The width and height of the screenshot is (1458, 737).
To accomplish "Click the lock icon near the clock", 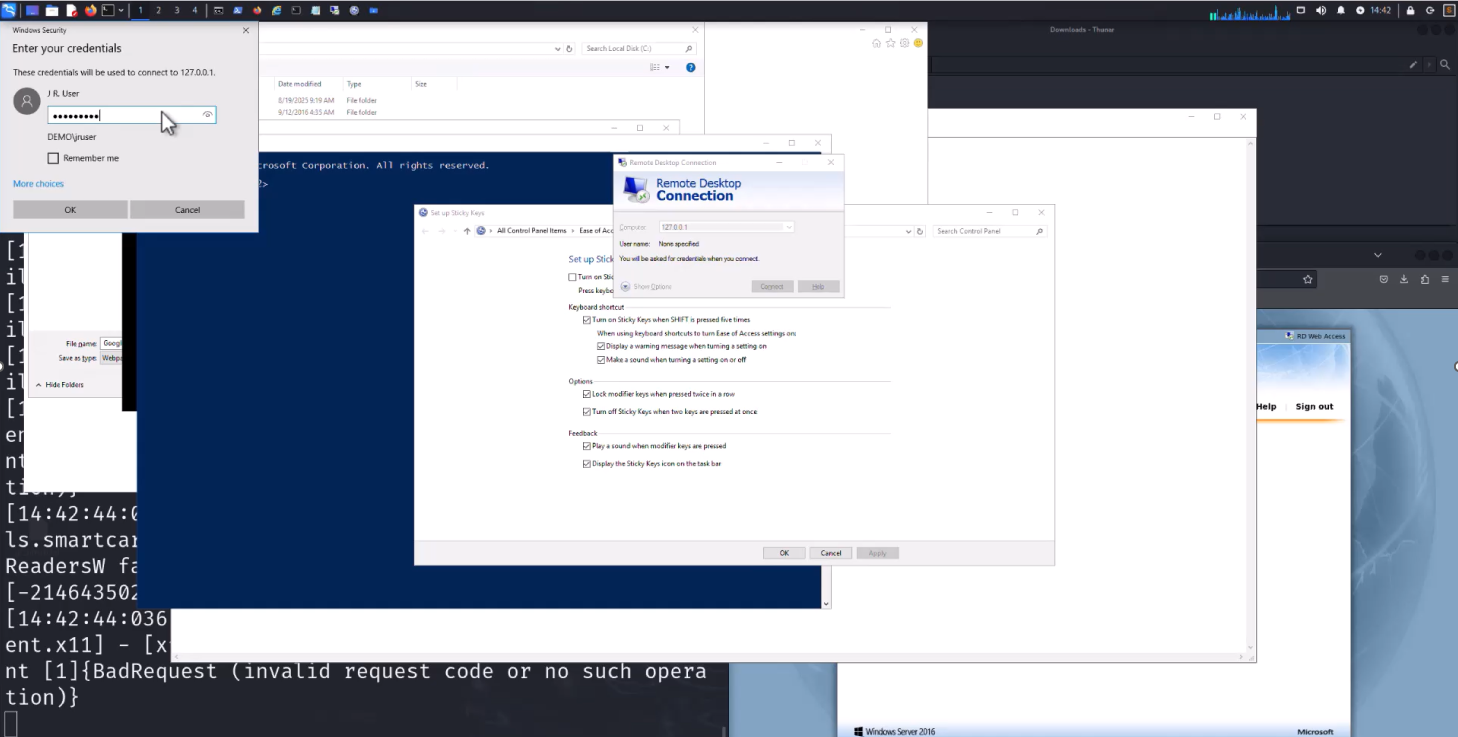I will click(x=1411, y=10).
